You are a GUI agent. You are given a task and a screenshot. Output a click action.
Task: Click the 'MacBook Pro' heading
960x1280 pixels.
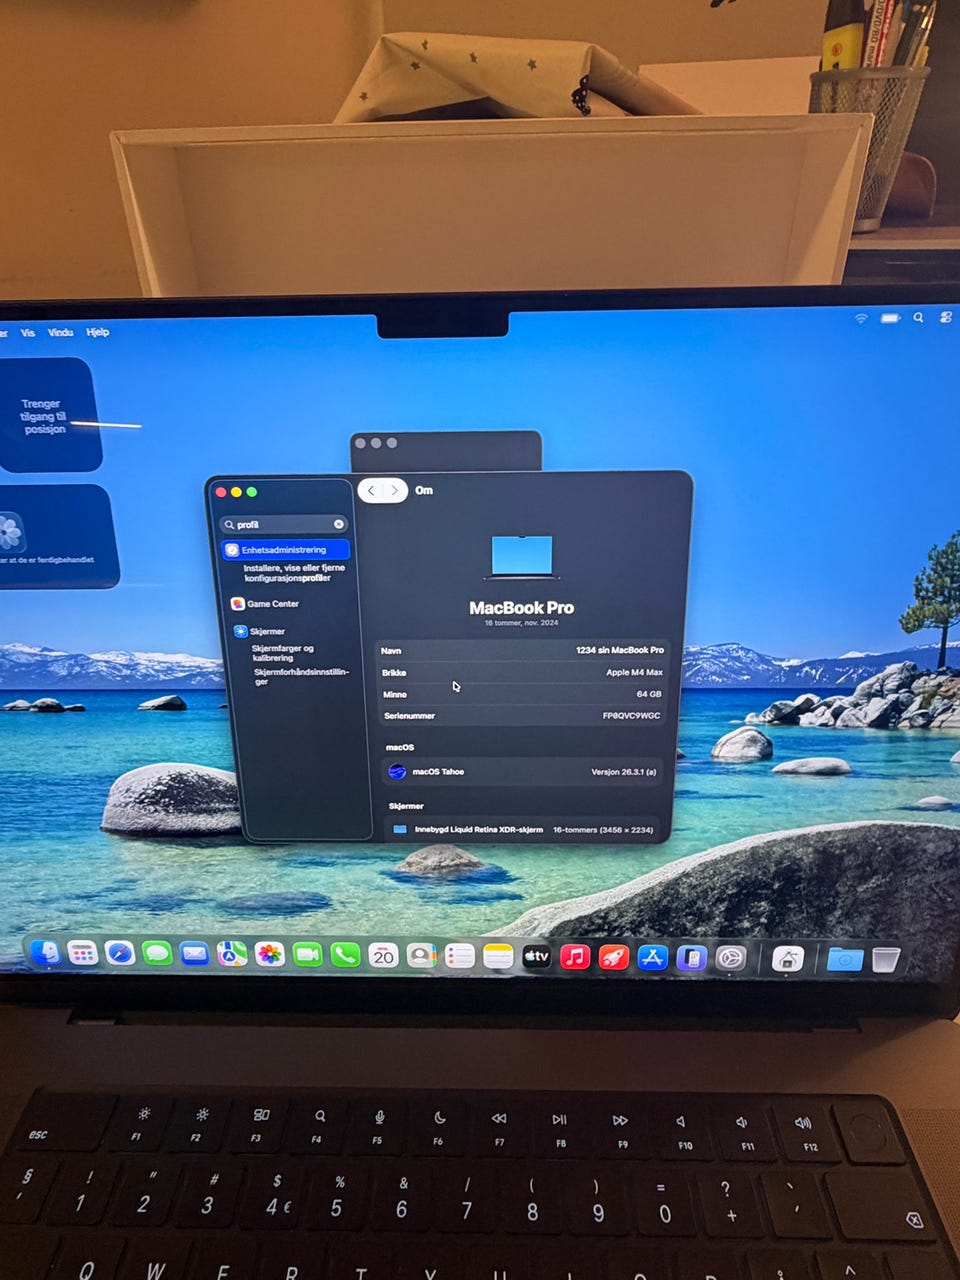(522, 607)
